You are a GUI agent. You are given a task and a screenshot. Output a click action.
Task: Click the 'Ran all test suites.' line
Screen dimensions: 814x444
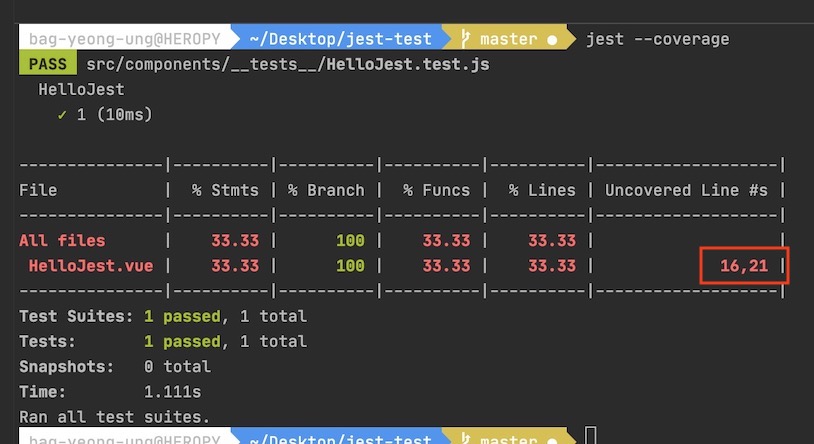115,416
